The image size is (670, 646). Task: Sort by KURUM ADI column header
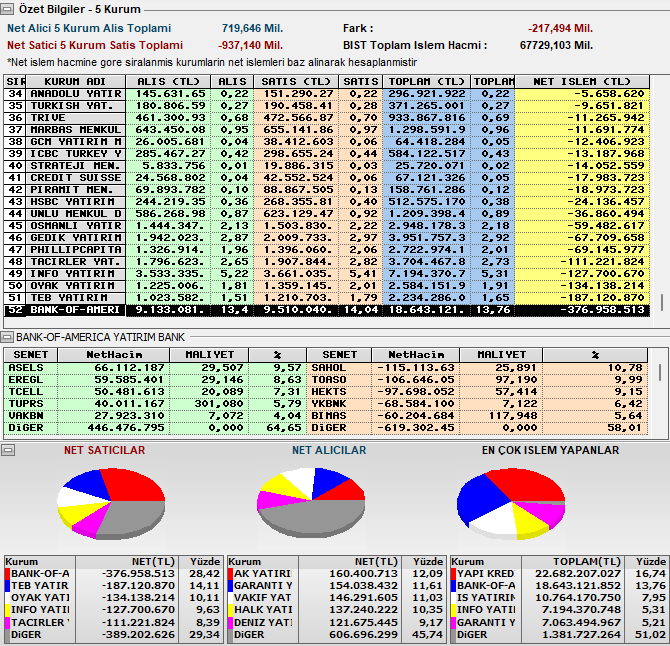coord(76,82)
